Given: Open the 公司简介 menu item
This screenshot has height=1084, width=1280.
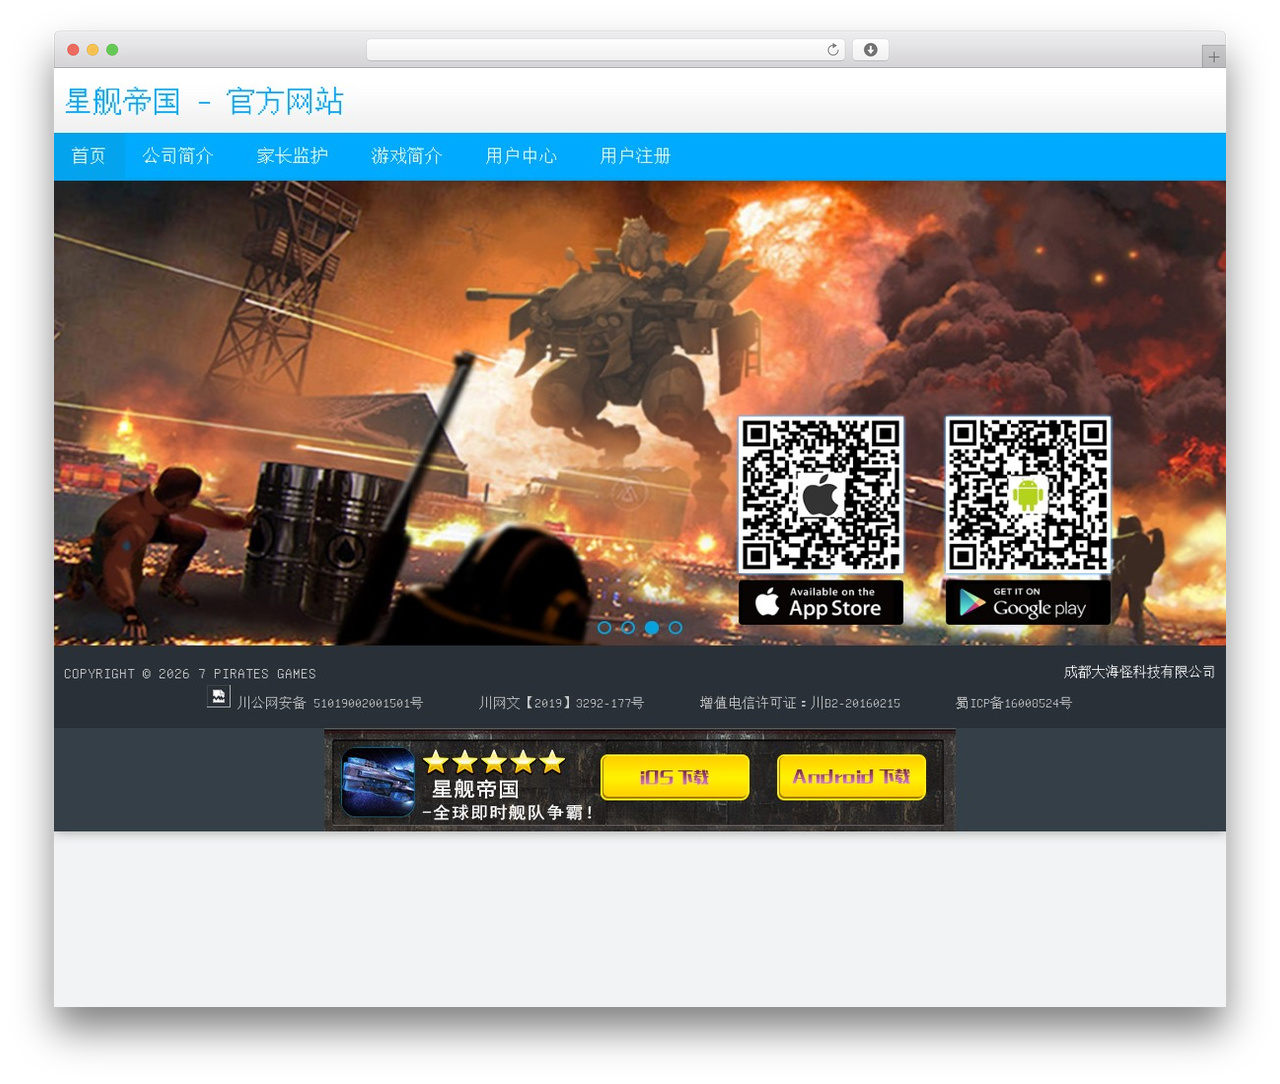Looking at the screenshot, I should [178, 156].
